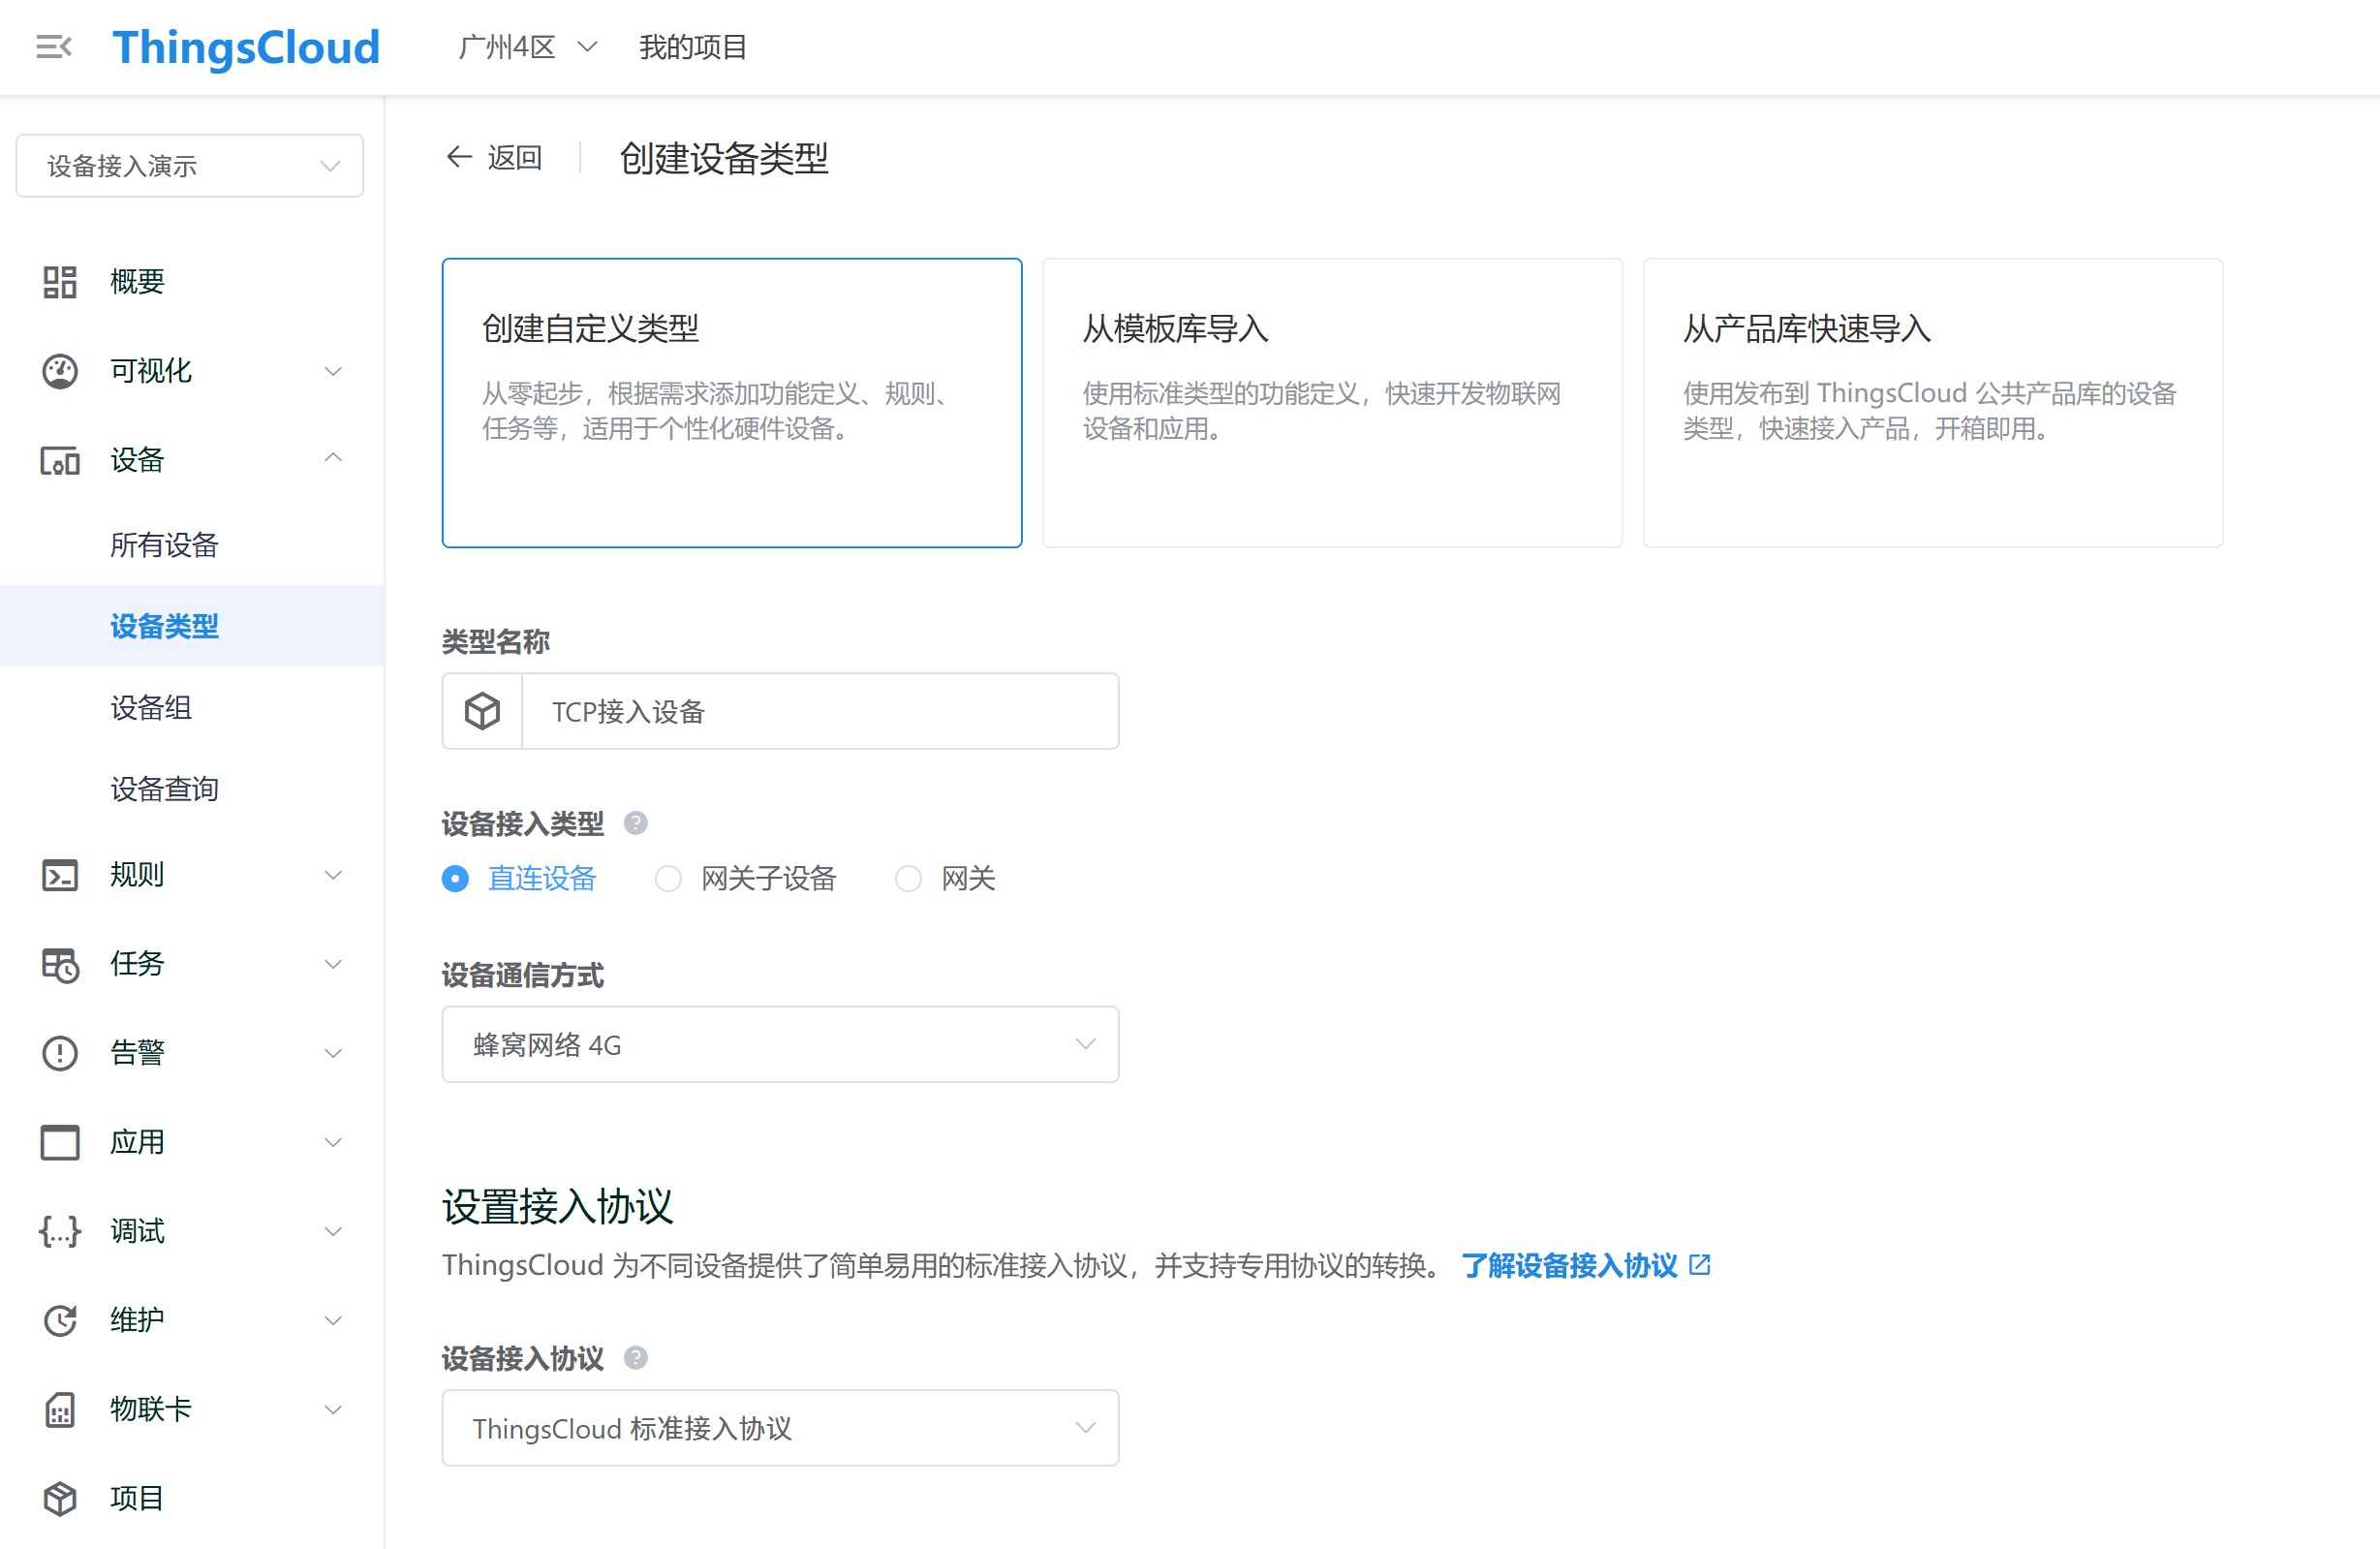The image size is (2380, 1549).
Task: Select the 创建自定义类型 card
Action: [x=732, y=403]
